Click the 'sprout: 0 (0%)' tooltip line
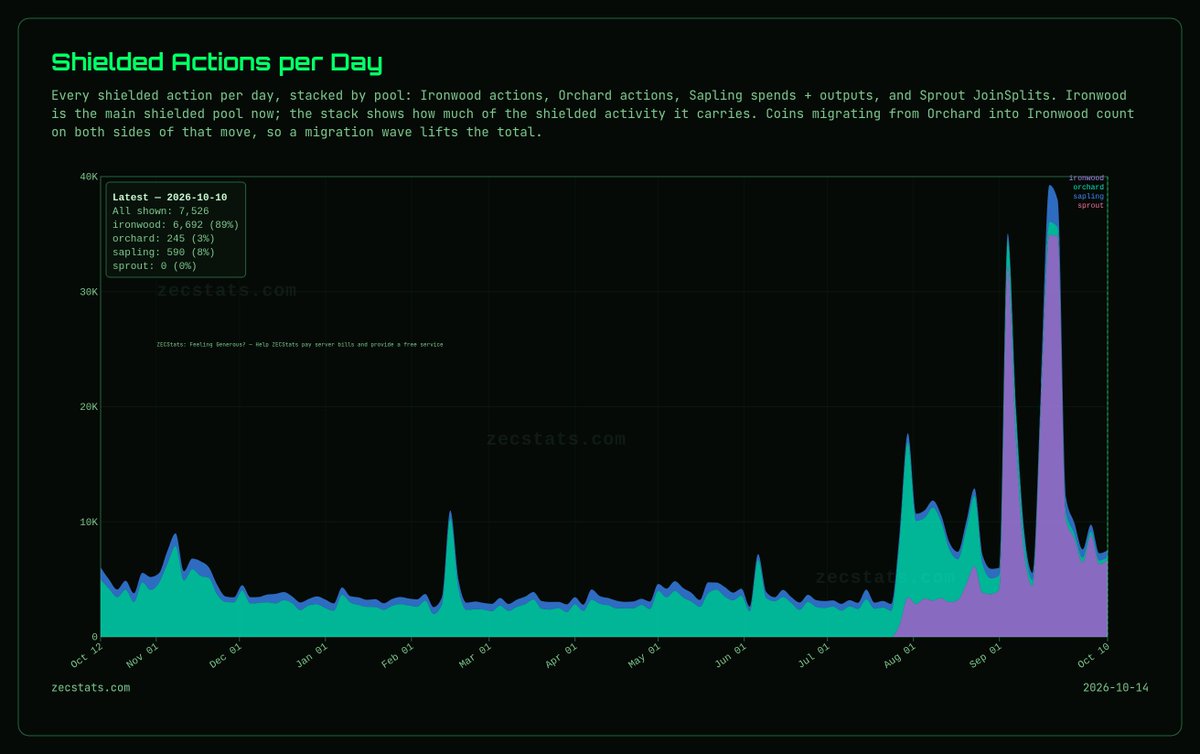This screenshot has width=1200, height=754. pos(154,266)
